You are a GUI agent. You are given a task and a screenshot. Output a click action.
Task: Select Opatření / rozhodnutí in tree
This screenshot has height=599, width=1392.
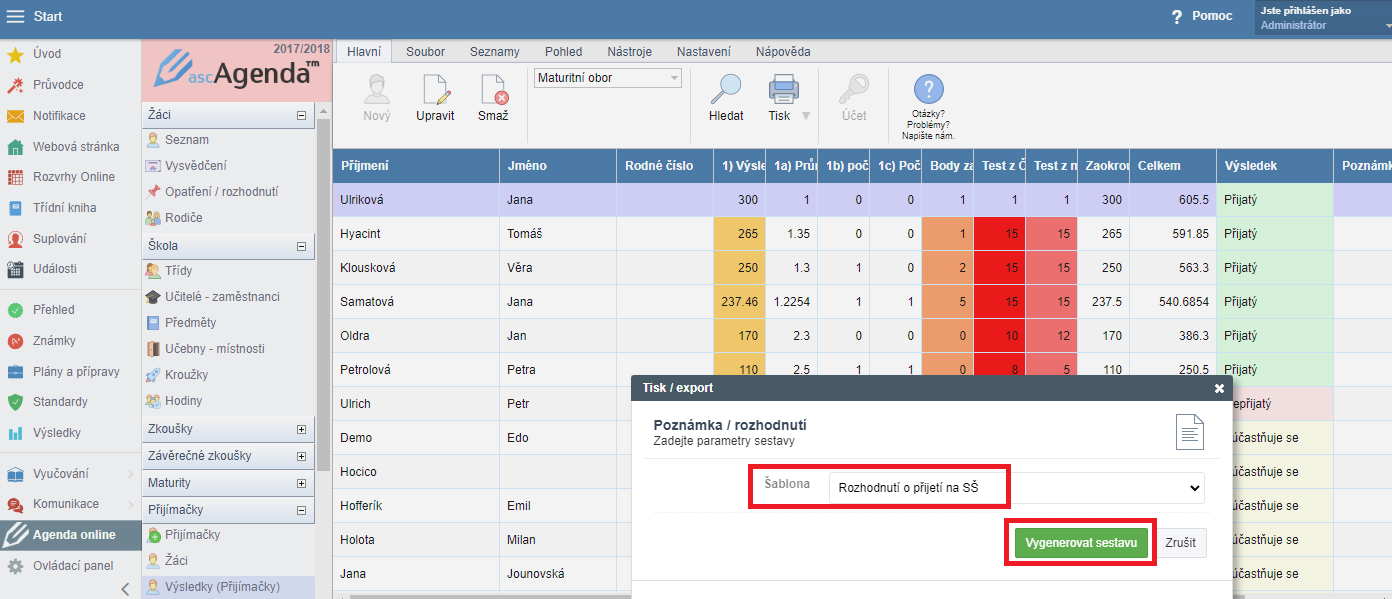(221, 192)
